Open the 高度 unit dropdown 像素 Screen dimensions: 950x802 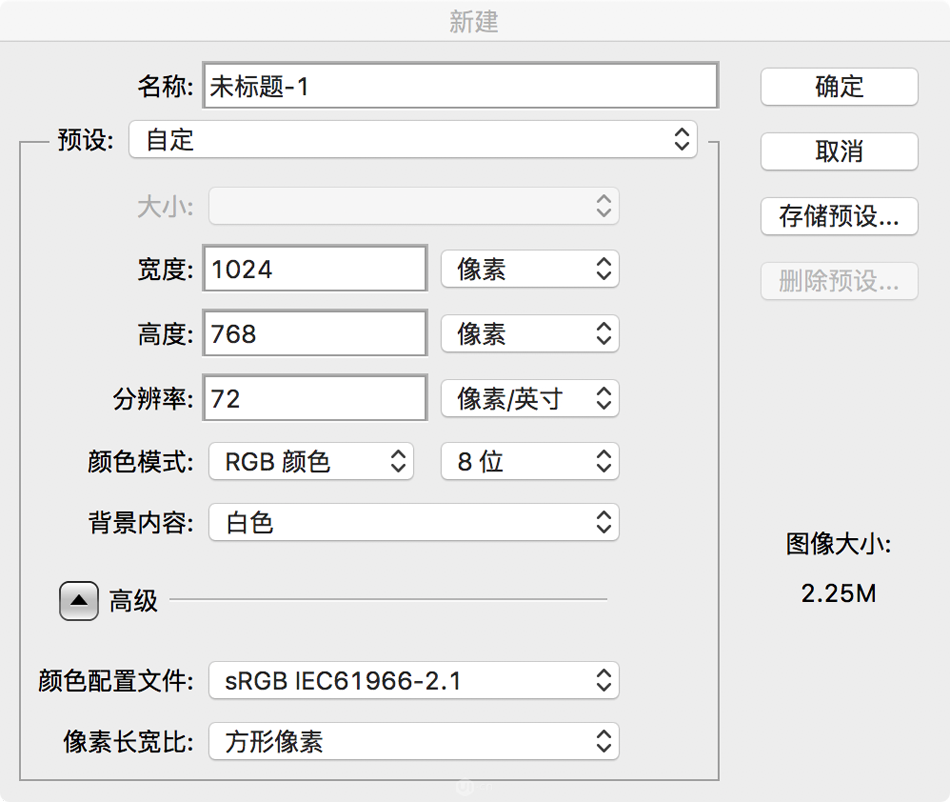point(530,333)
